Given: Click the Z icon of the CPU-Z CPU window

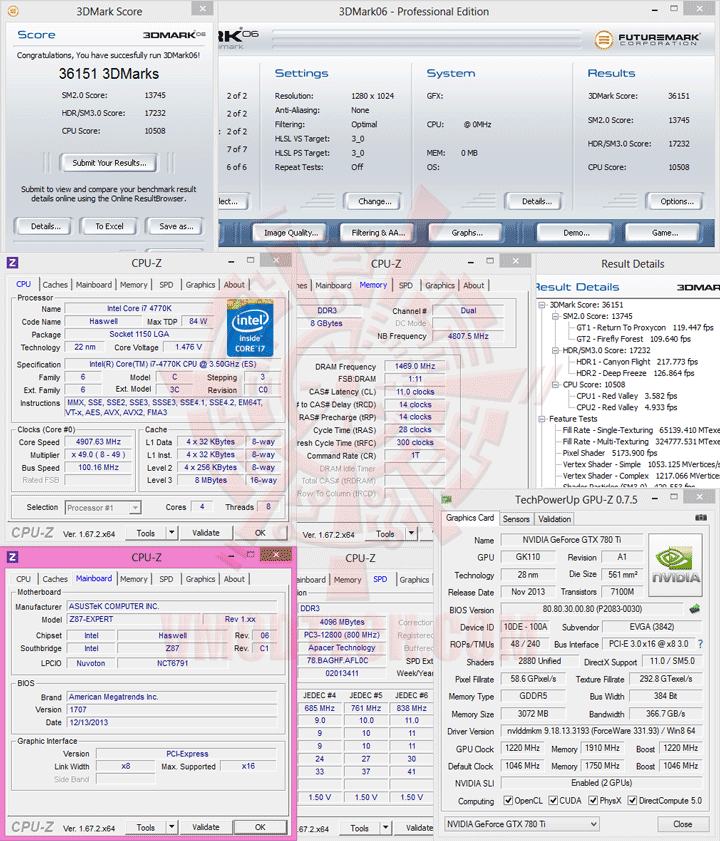Looking at the screenshot, I should 12,262.
